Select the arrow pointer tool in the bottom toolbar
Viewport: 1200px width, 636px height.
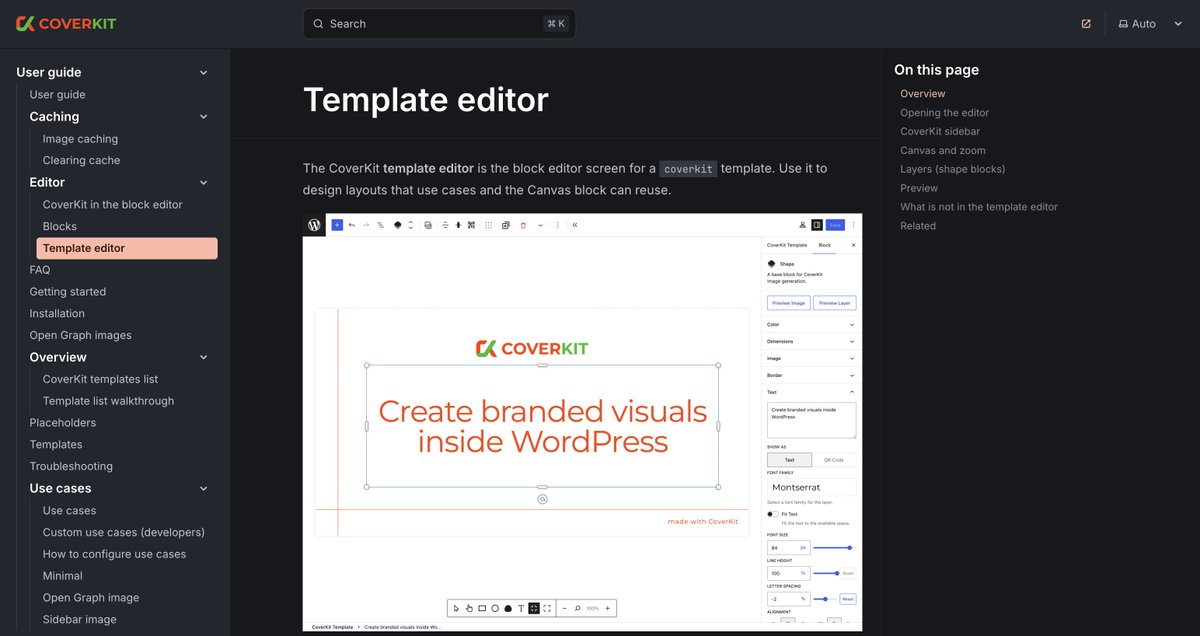pyautogui.click(x=456, y=608)
